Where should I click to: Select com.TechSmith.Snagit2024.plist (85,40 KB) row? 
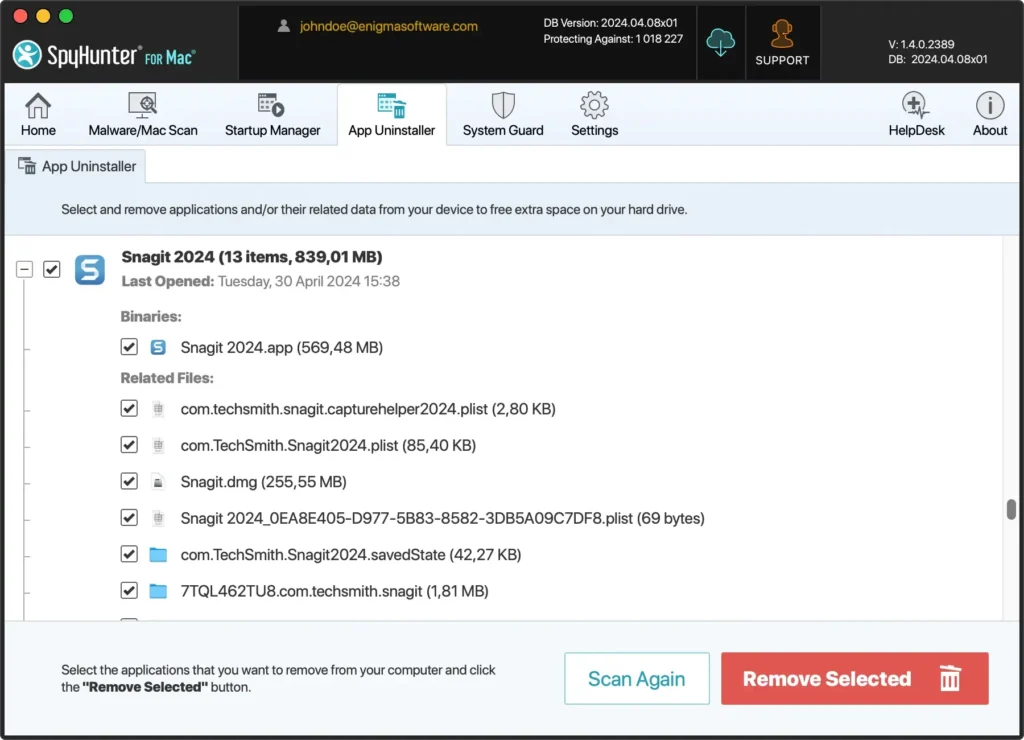coord(328,445)
